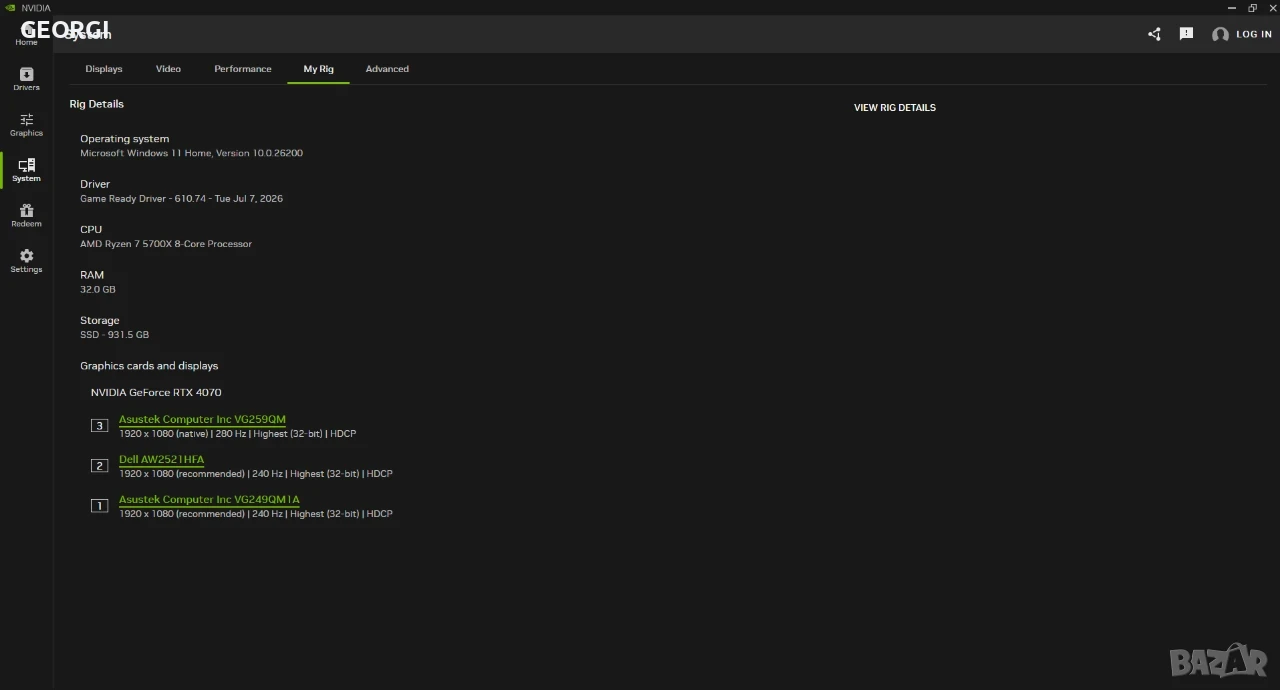Go to Home in the sidebar
Viewport: 1280px width, 690px height.
pos(26,35)
